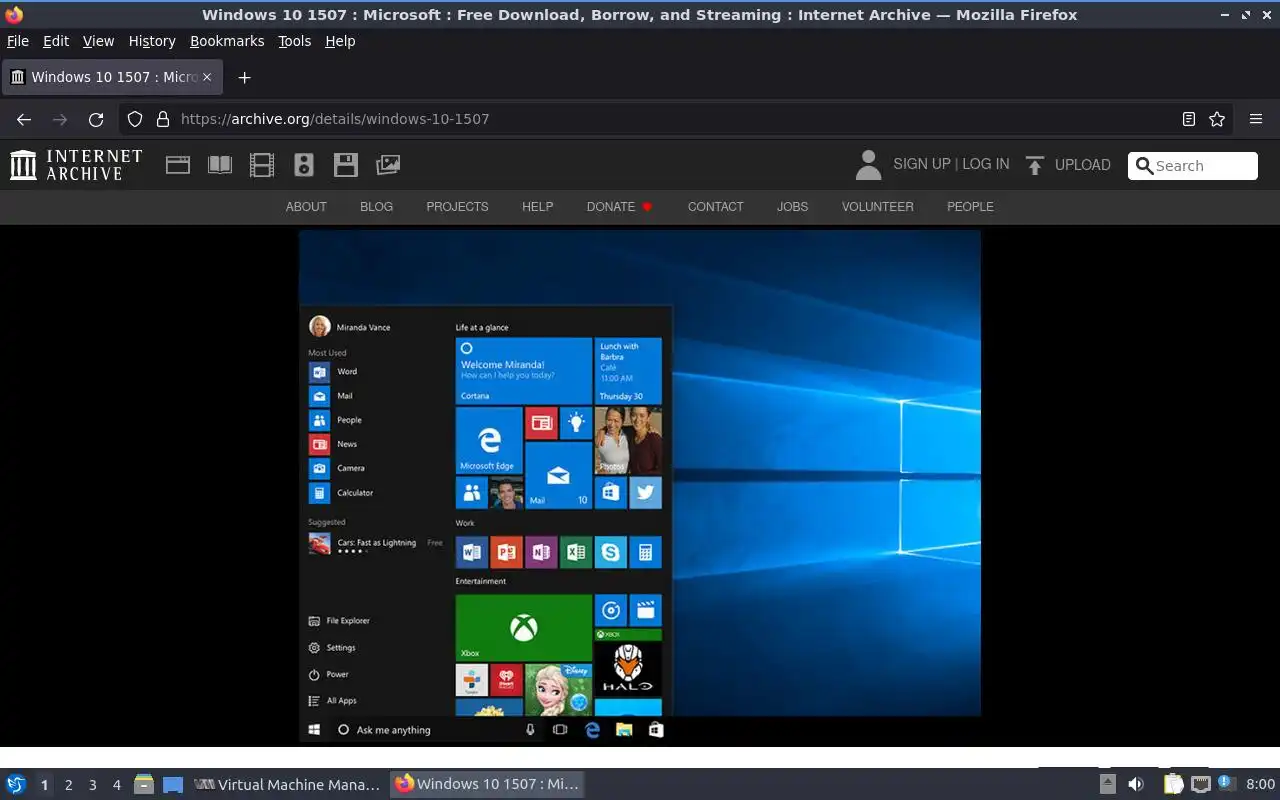
Task: Click the UPLOAD link
Action: [x=1083, y=165]
